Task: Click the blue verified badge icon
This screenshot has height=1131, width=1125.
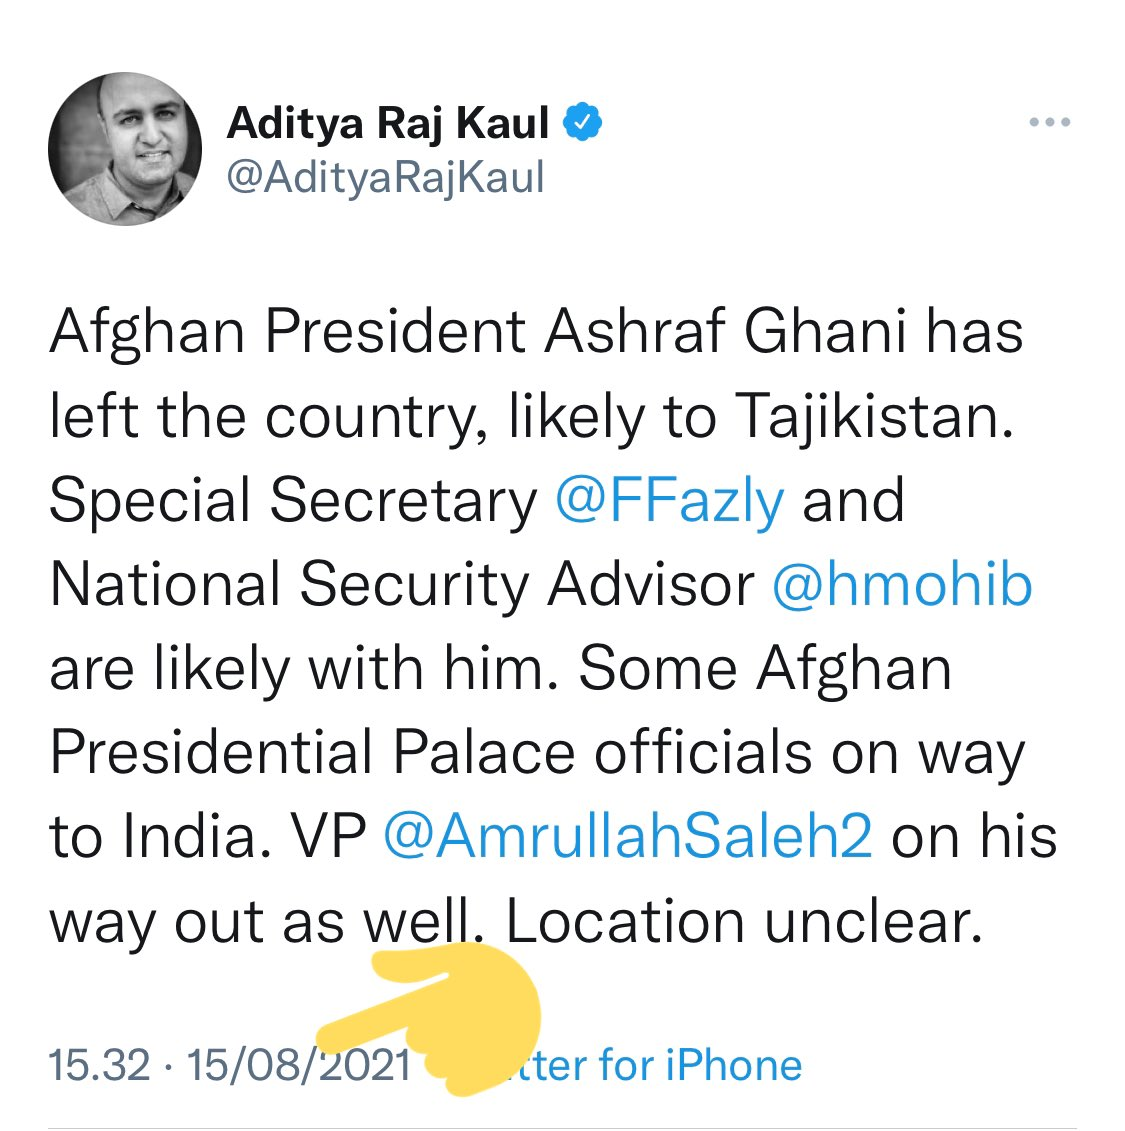Action: tap(582, 121)
